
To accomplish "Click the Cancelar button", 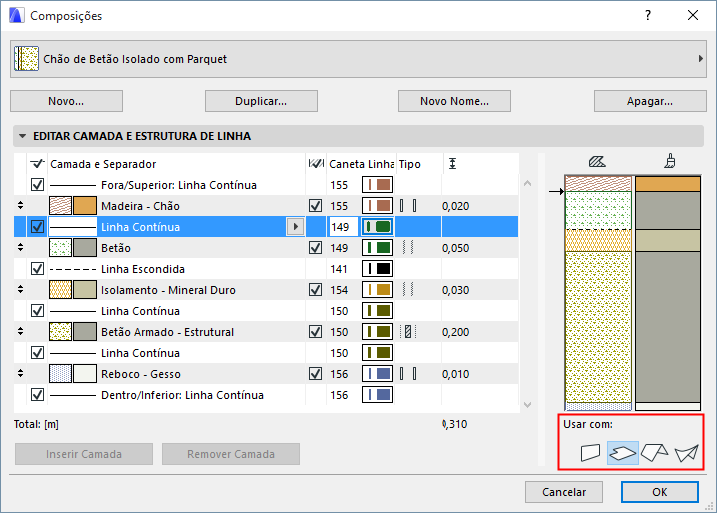I will 564,492.
